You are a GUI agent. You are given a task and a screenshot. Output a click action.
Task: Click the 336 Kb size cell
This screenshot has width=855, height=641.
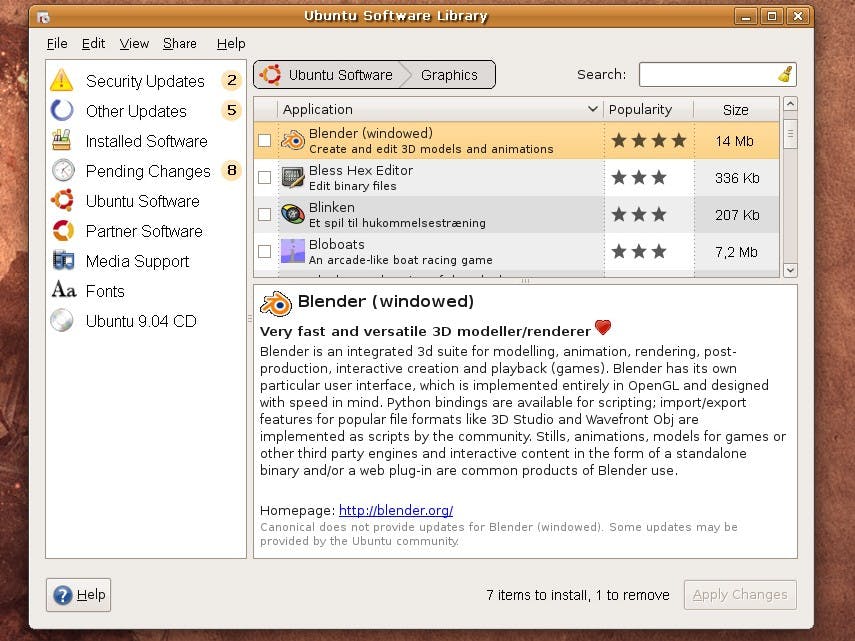click(737, 178)
